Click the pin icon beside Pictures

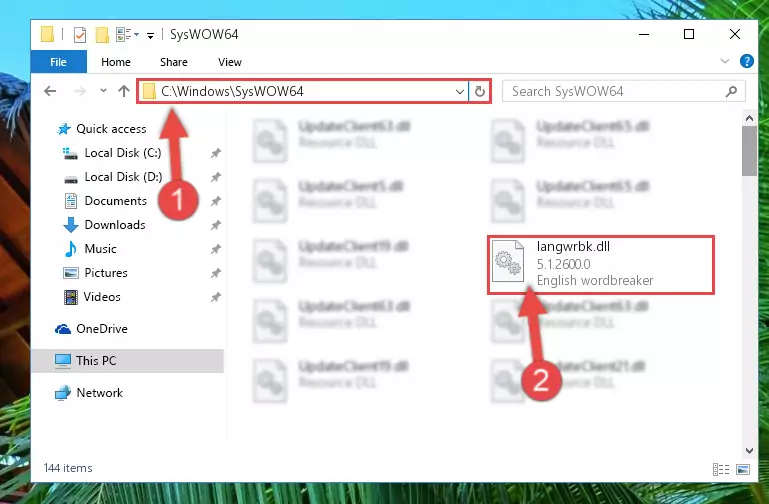click(x=216, y=273)
